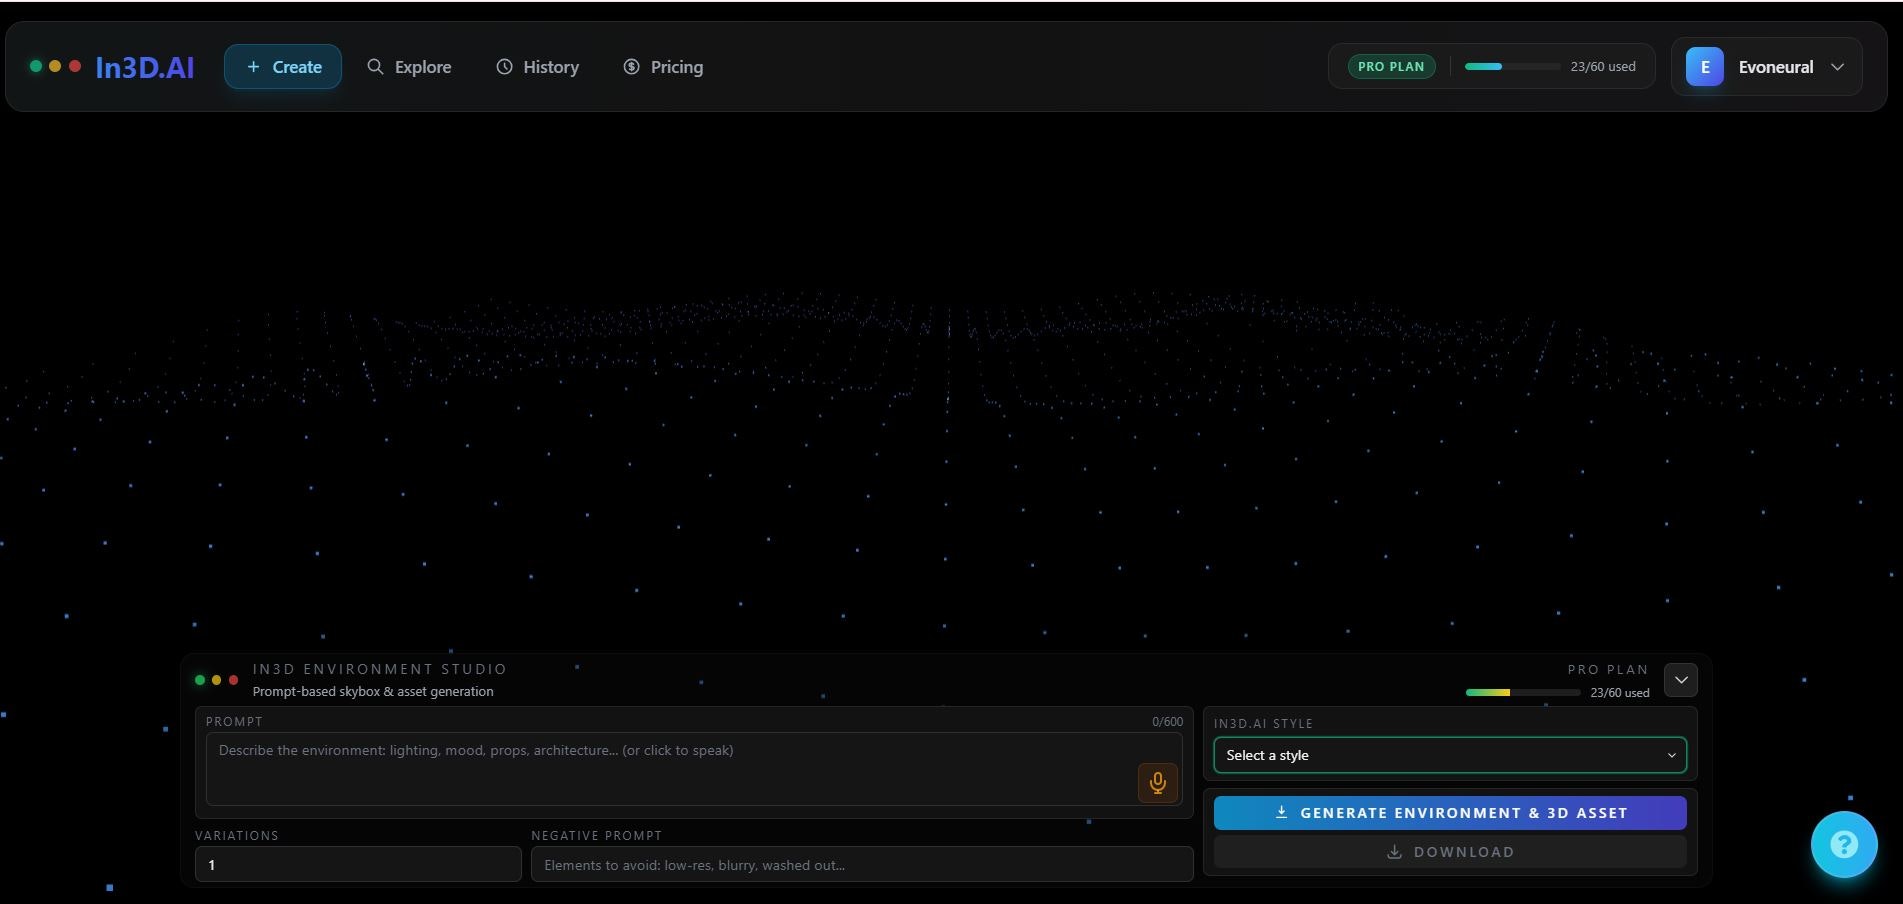Click the microphone icon to dictate a prompt
Screen dimensions: 1903x904
(1157, 783)
